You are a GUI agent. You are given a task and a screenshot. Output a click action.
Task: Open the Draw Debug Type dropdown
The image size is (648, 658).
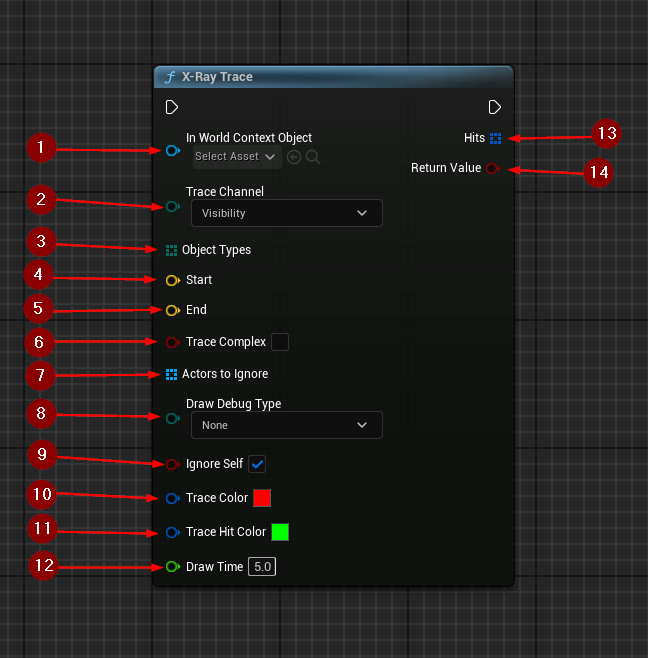(x=286, y=425)
